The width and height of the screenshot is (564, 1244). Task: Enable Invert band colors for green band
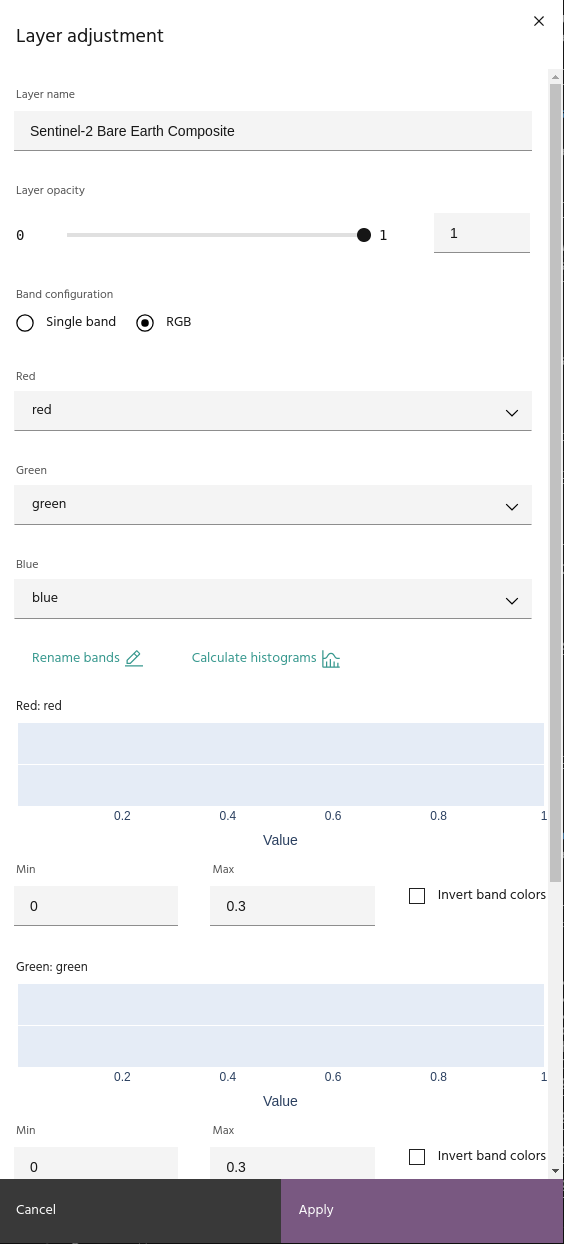coord(417,1157)
